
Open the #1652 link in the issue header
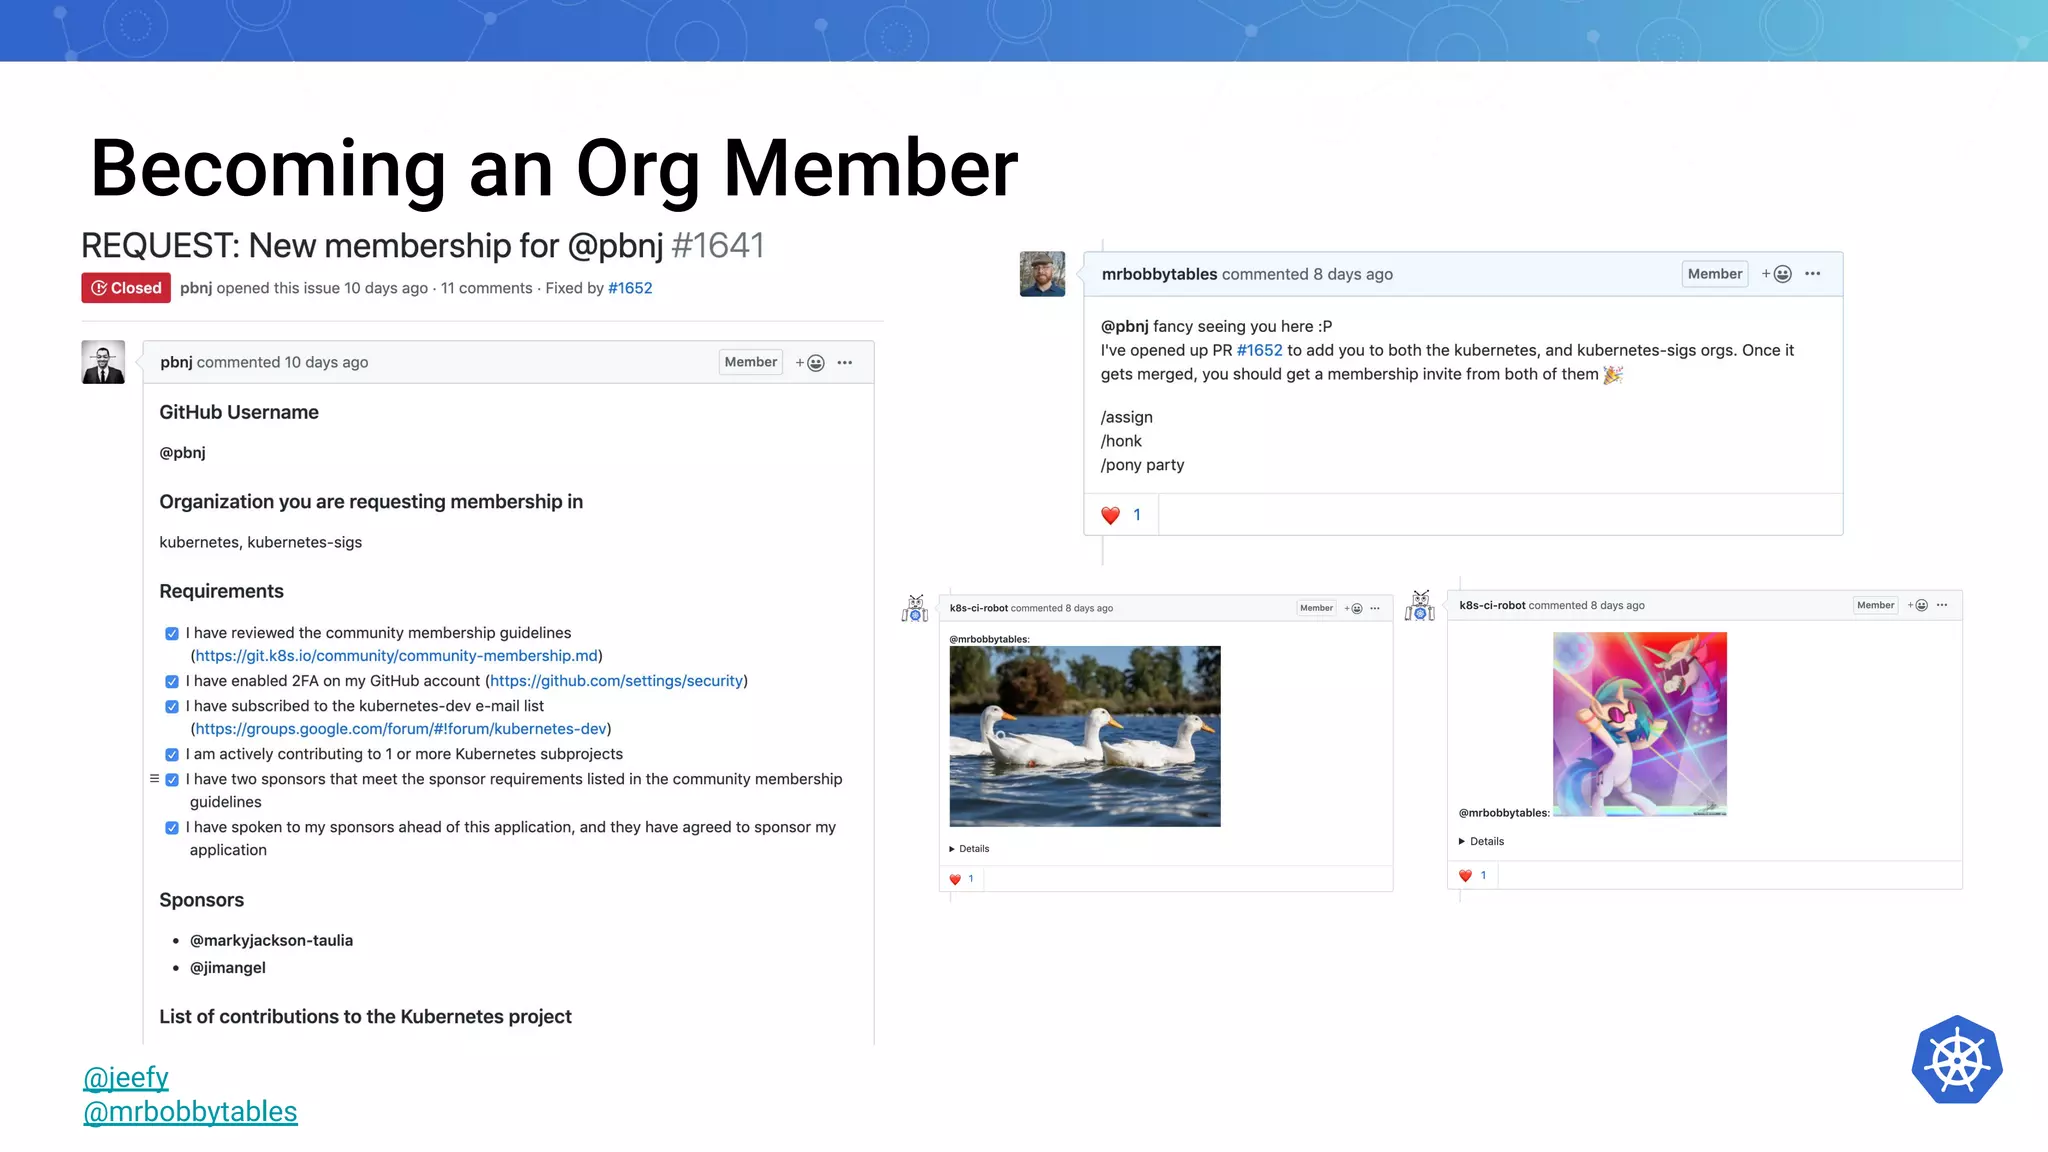[630, 288]
